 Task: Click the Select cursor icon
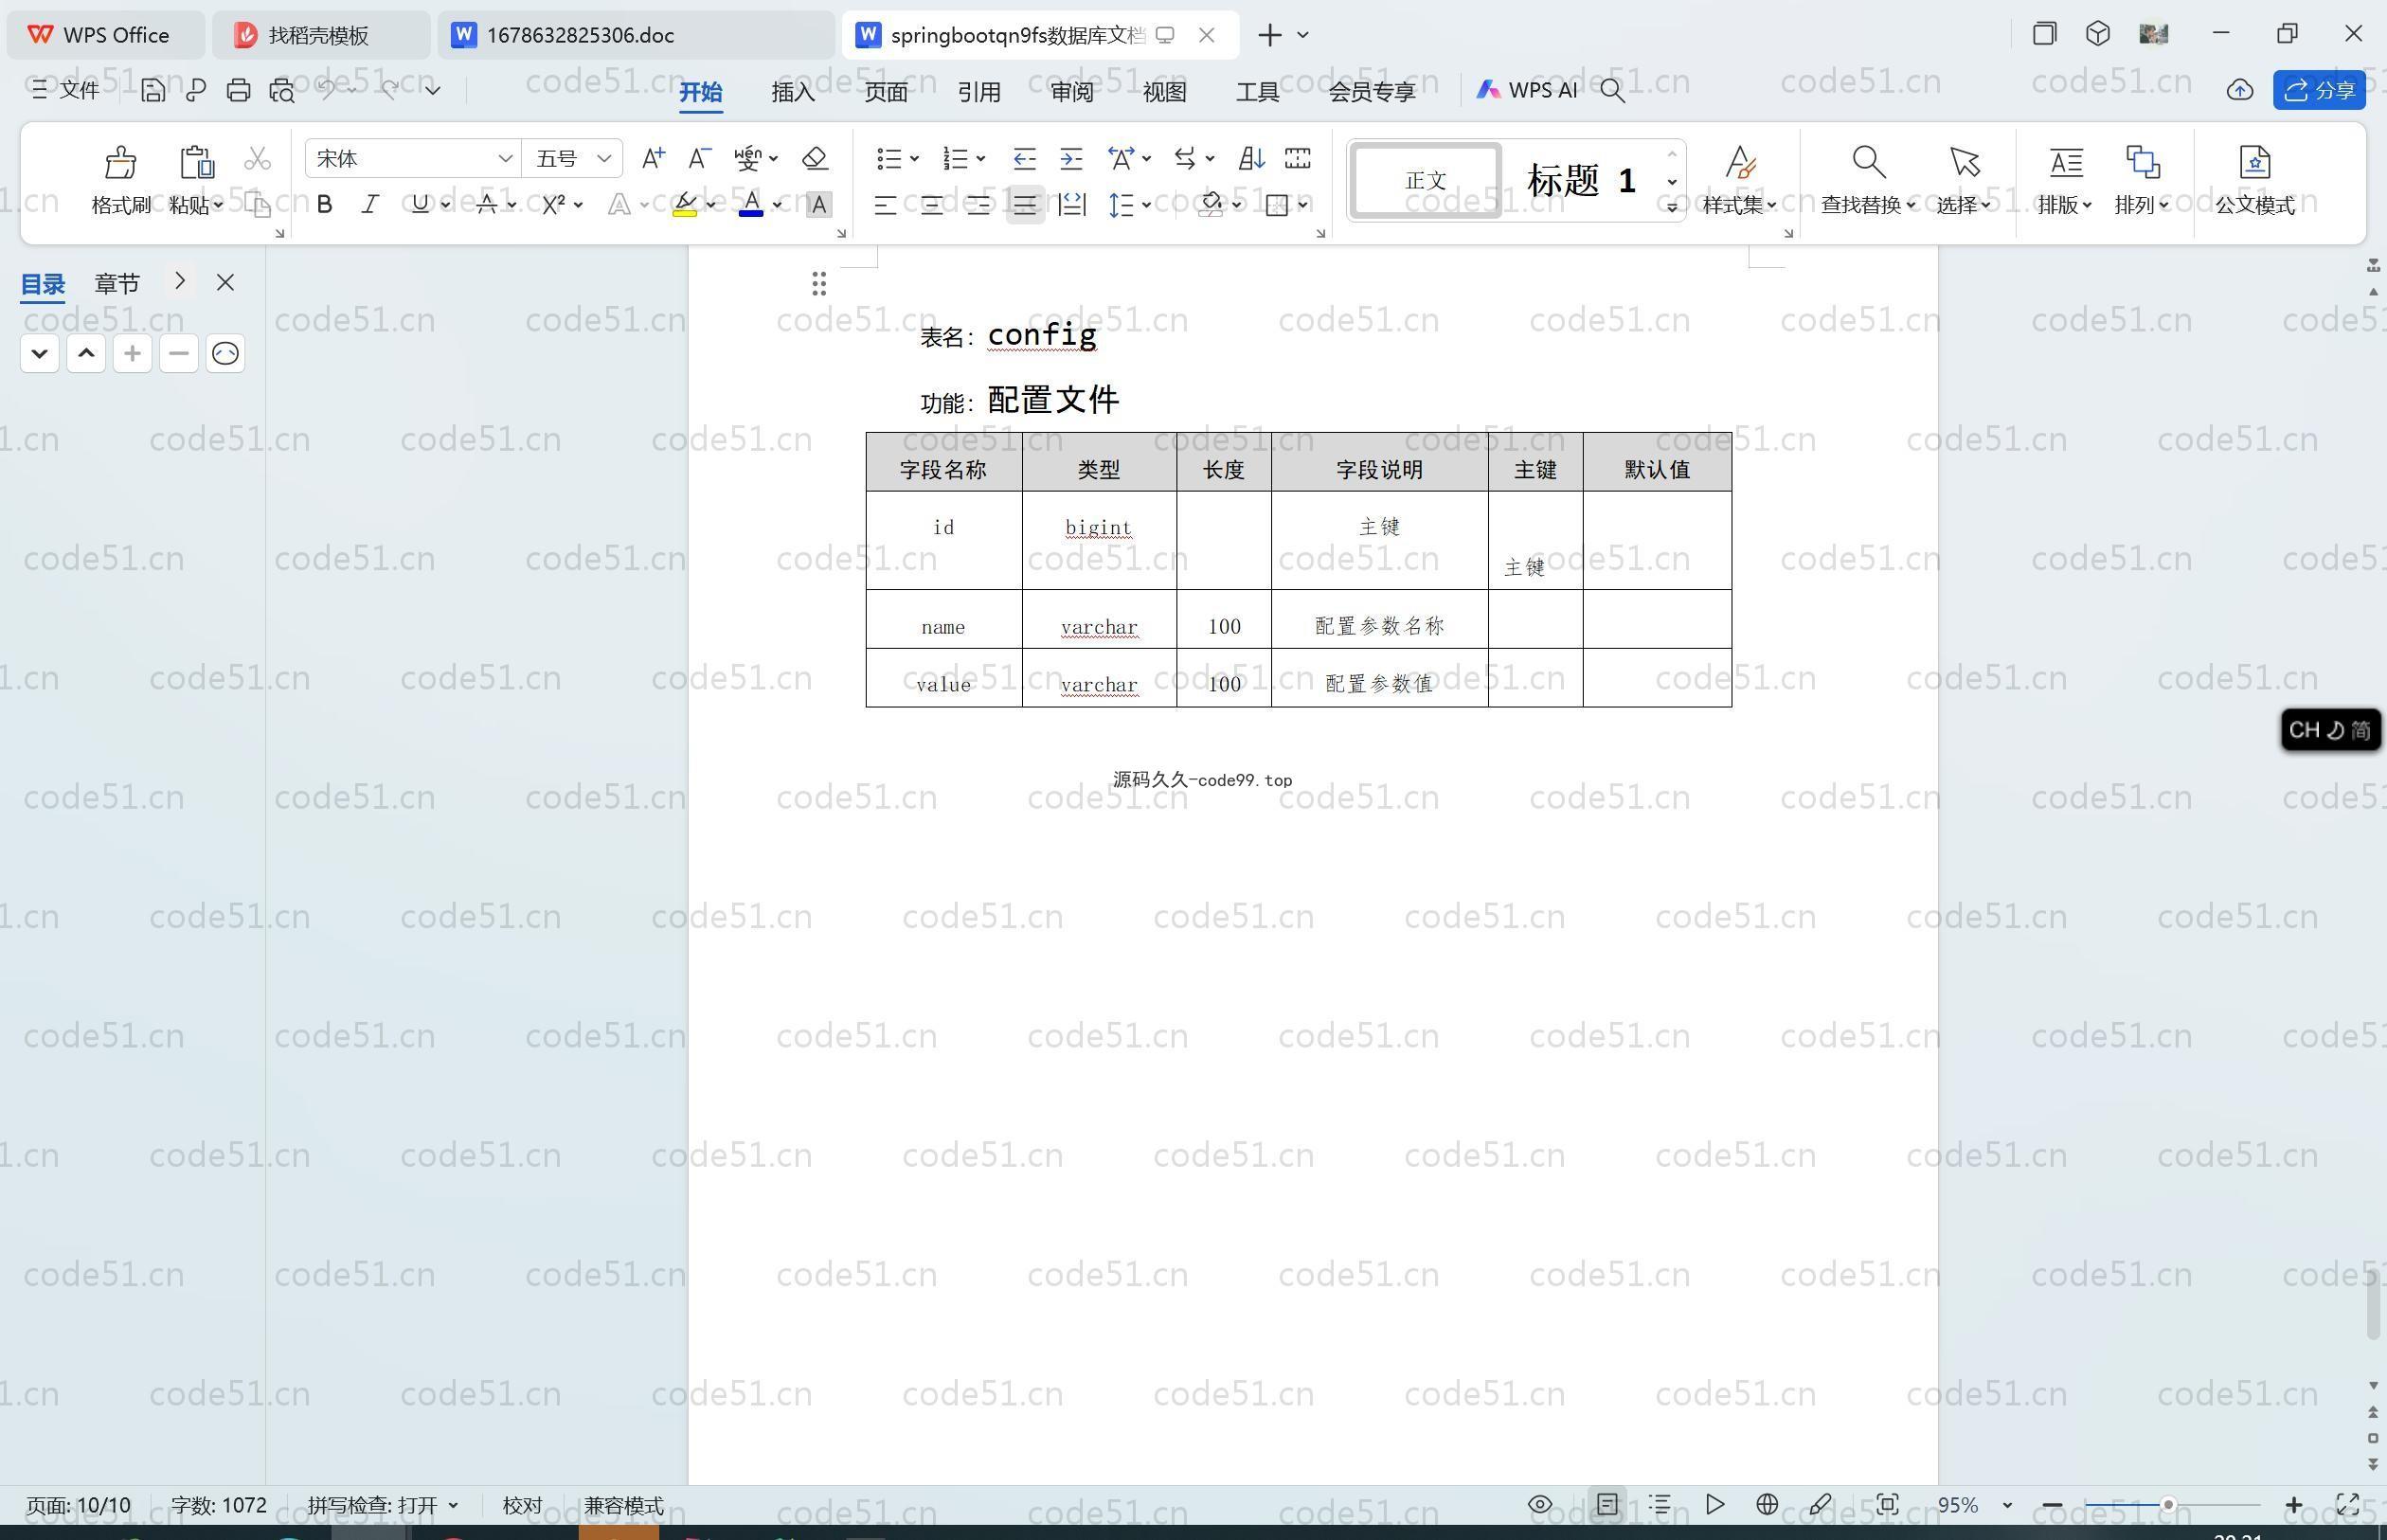(x=1964, y=161)
